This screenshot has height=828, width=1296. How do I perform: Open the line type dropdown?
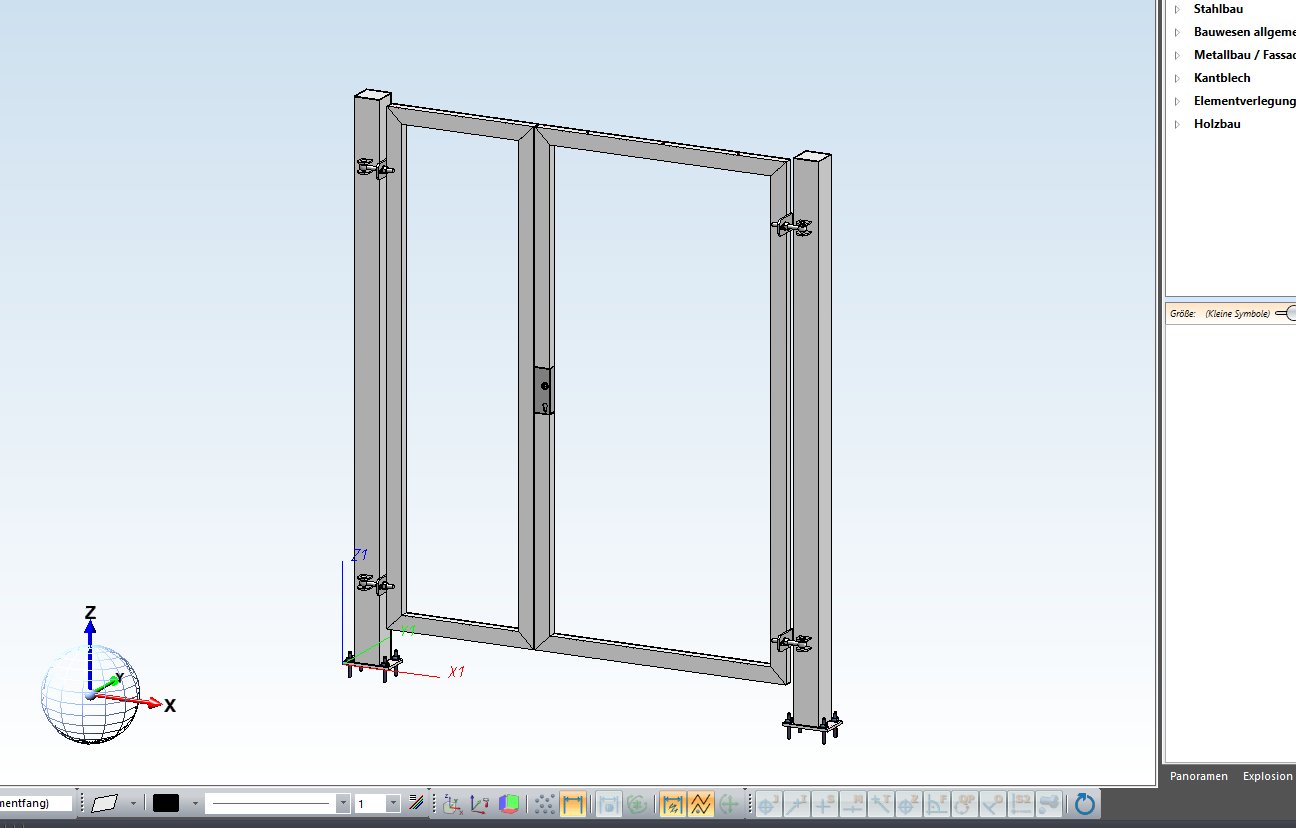[x=343, y=803]
